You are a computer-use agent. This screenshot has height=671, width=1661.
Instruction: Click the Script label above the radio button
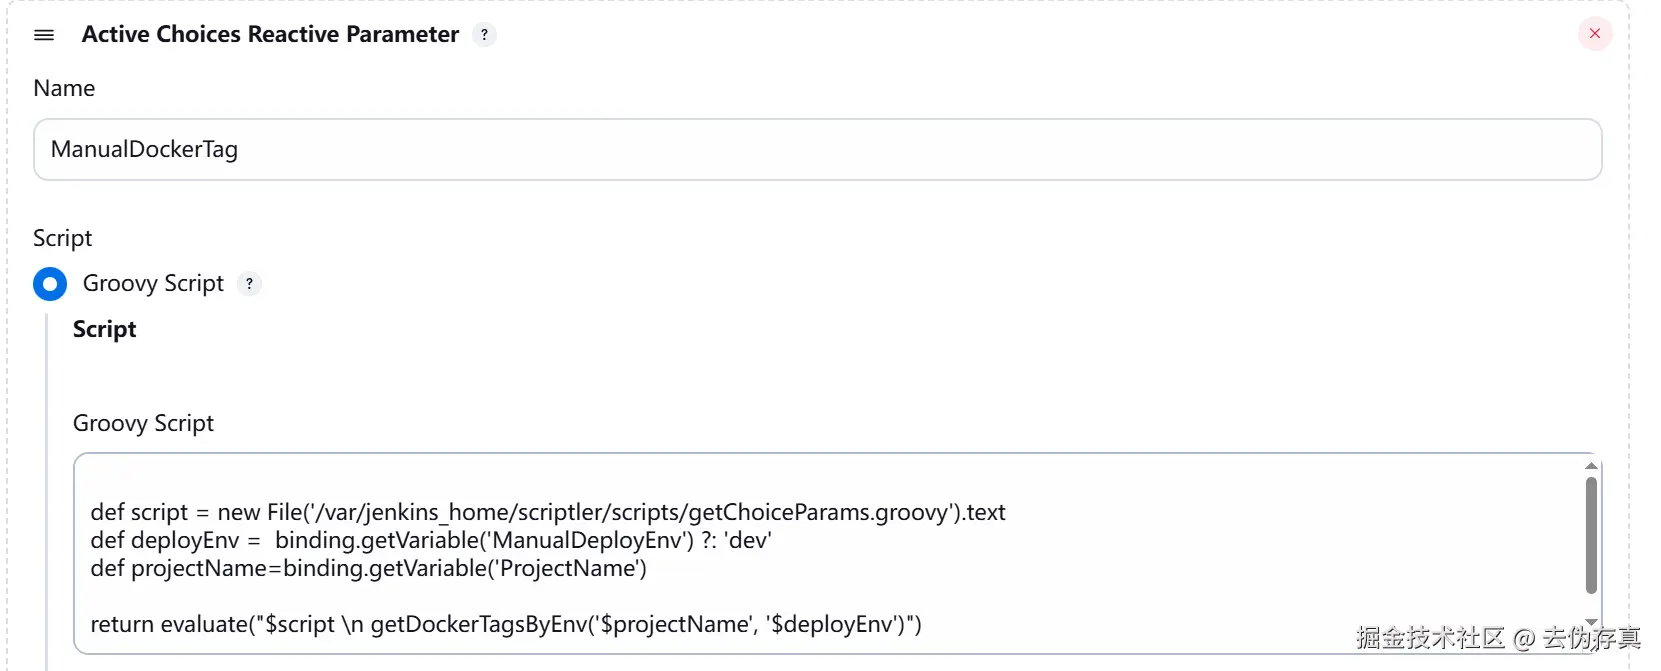point(62,239)
